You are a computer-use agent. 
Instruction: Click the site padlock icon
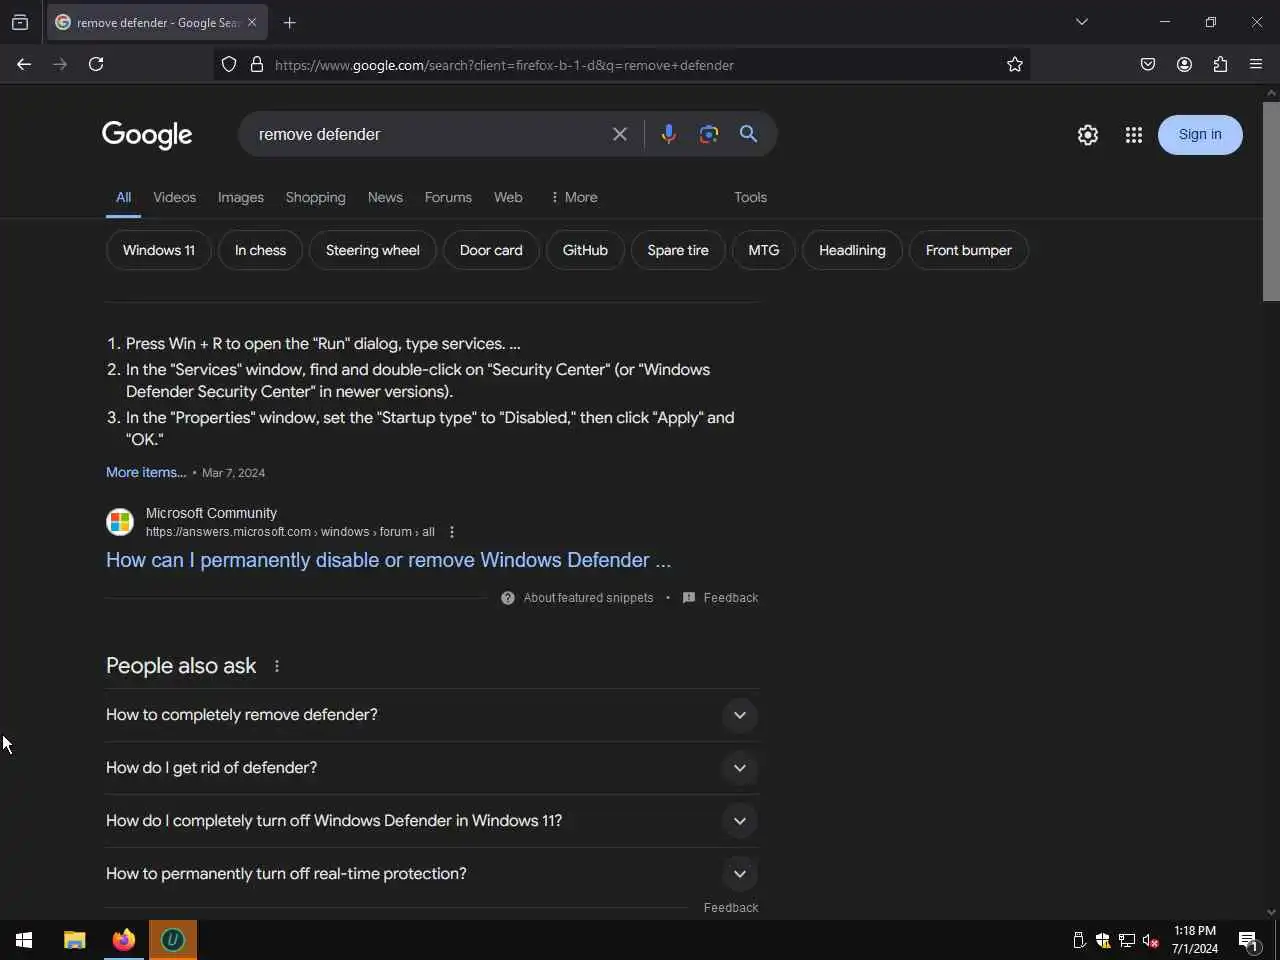click(x=257, y=64)
